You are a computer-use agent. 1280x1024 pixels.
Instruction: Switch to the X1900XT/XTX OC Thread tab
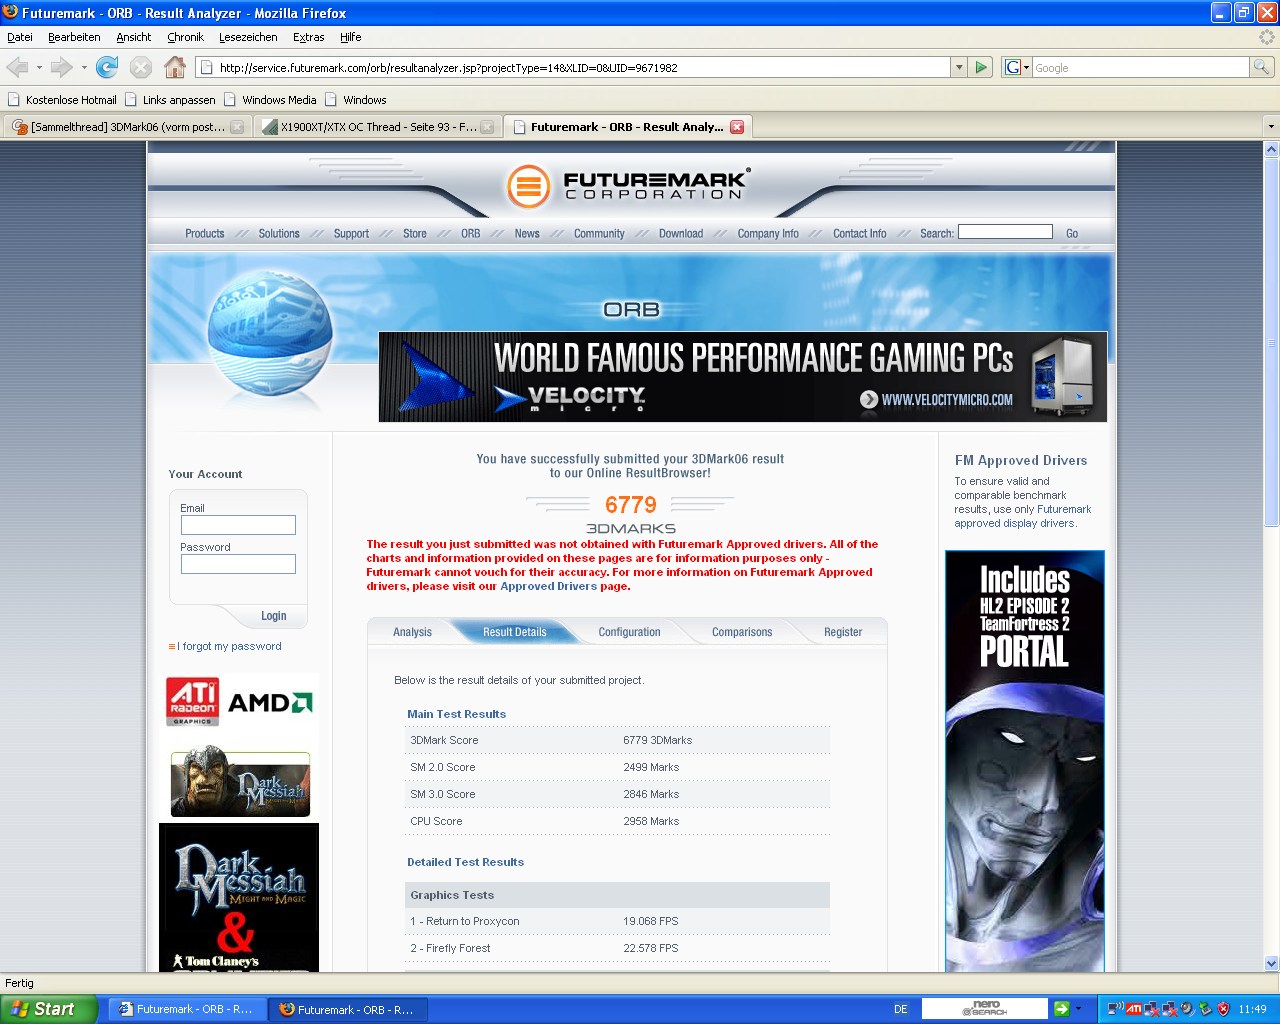(x=377, y=127)
